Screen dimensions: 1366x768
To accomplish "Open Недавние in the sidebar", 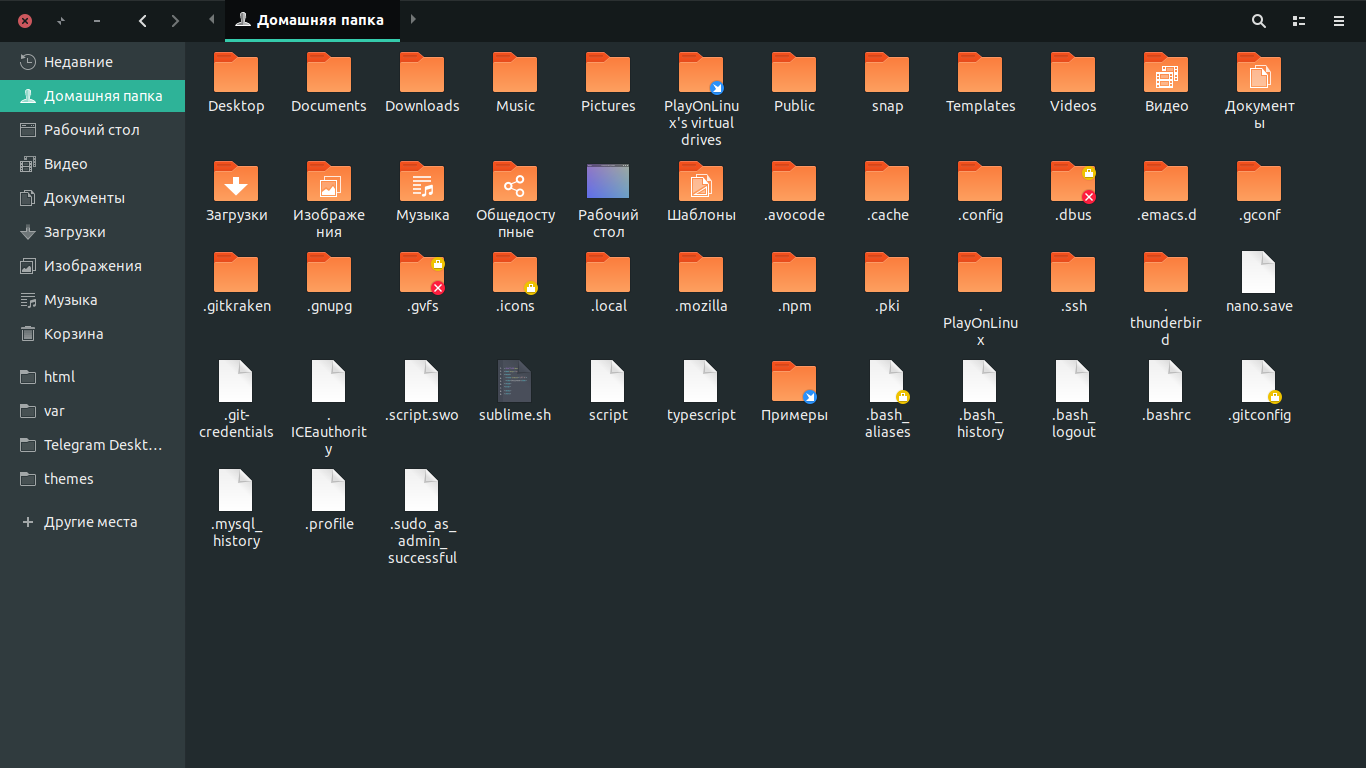I will [92, 62].
